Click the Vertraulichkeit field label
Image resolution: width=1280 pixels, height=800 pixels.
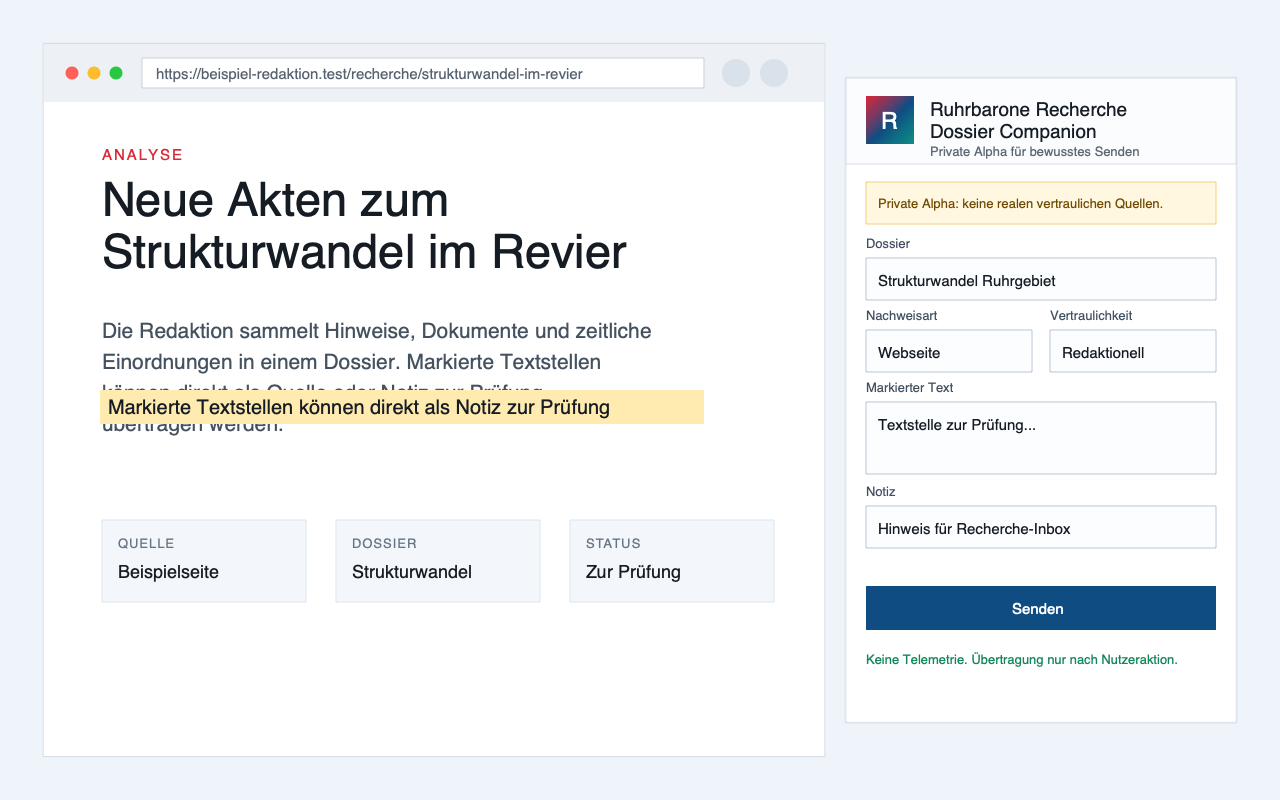click(1091, 316)
